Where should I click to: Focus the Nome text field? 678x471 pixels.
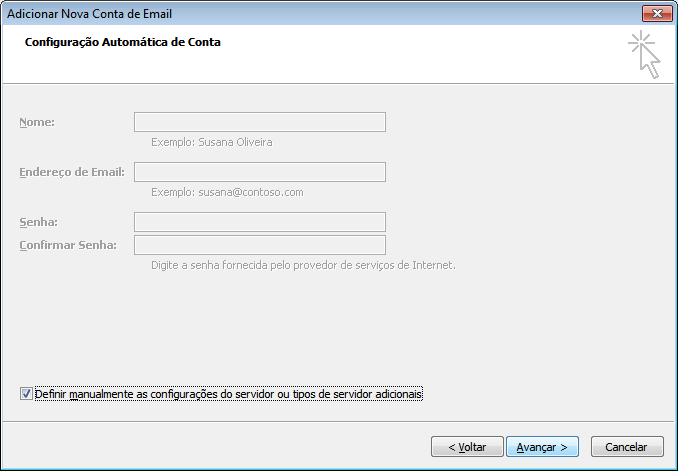[x=260, y=122]
